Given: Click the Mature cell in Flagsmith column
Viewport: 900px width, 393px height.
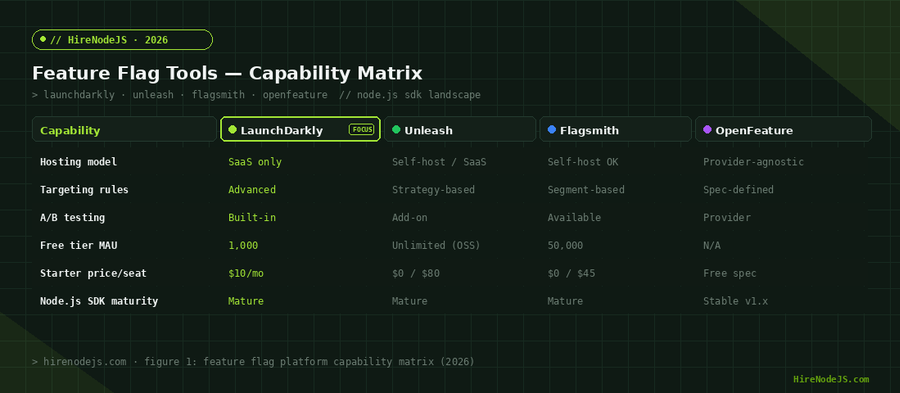Looking at the screenshot, I should coord(565,301).
